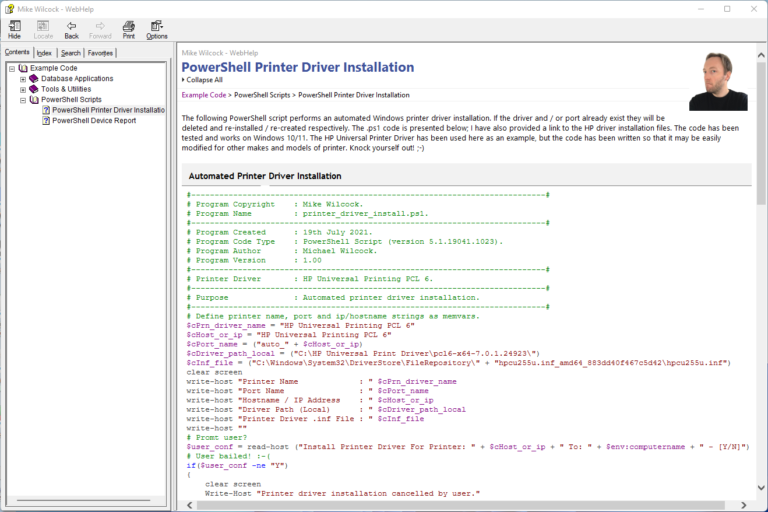The width and height of the screenshot is (768, 512).
Task: Open the Favorites tab
Action: [100, 53]
